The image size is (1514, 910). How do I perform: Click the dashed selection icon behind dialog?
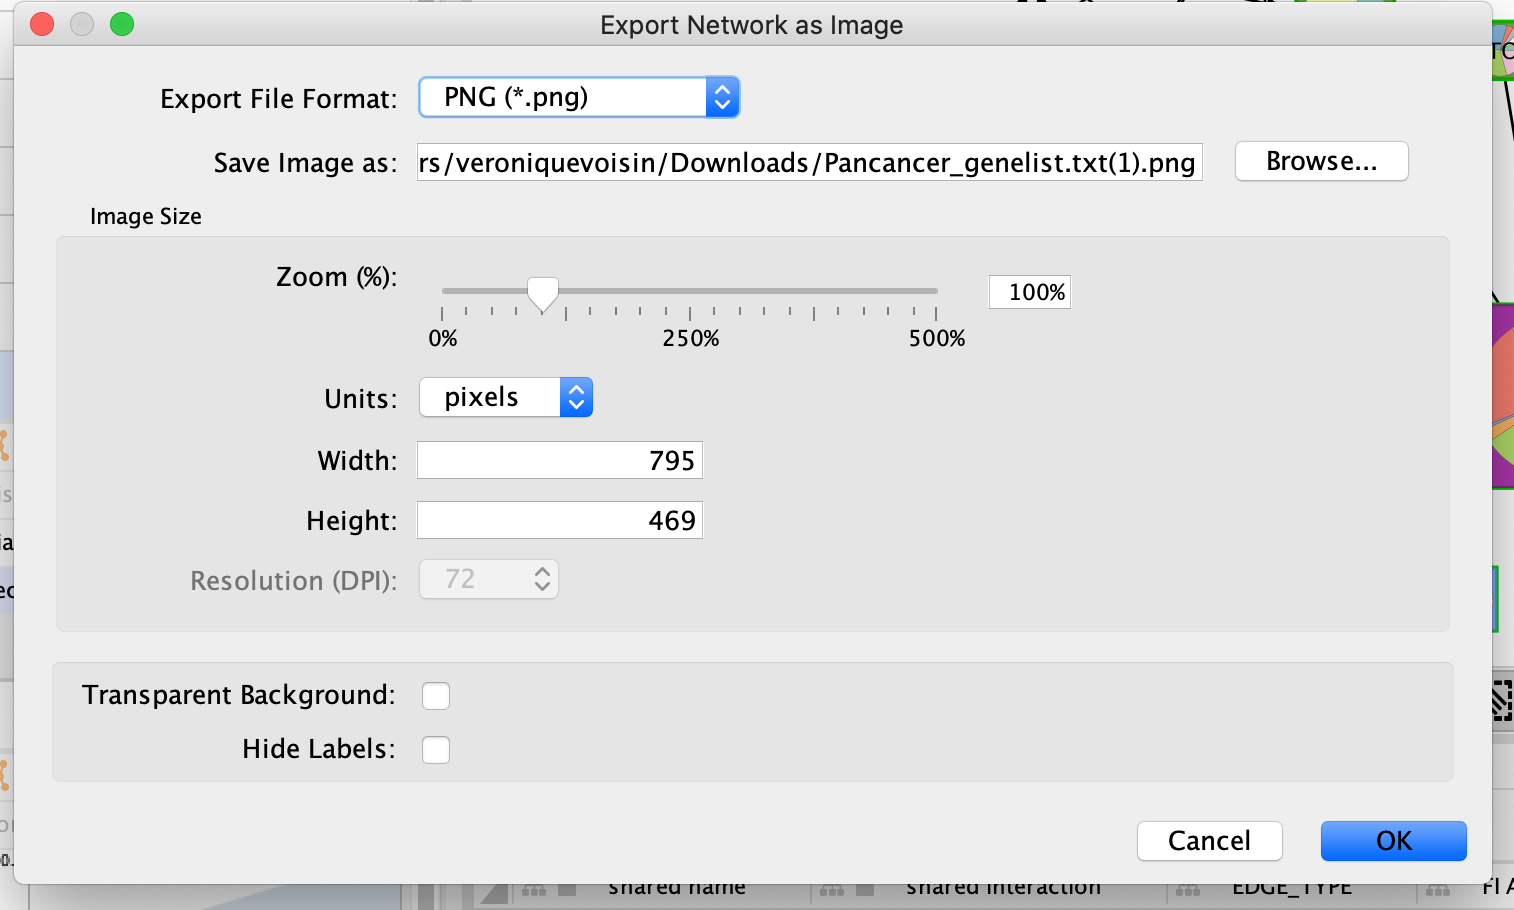tap(1502, 700)
